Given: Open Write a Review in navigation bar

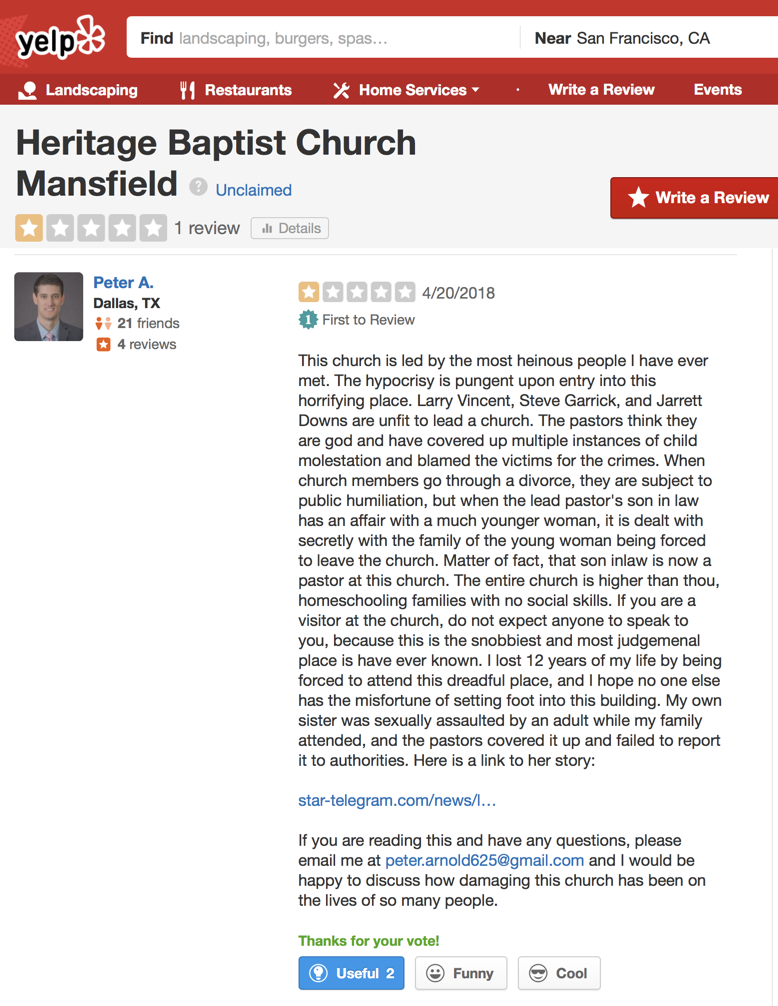Looking at the screenshot, I should [x=601, y=90].
